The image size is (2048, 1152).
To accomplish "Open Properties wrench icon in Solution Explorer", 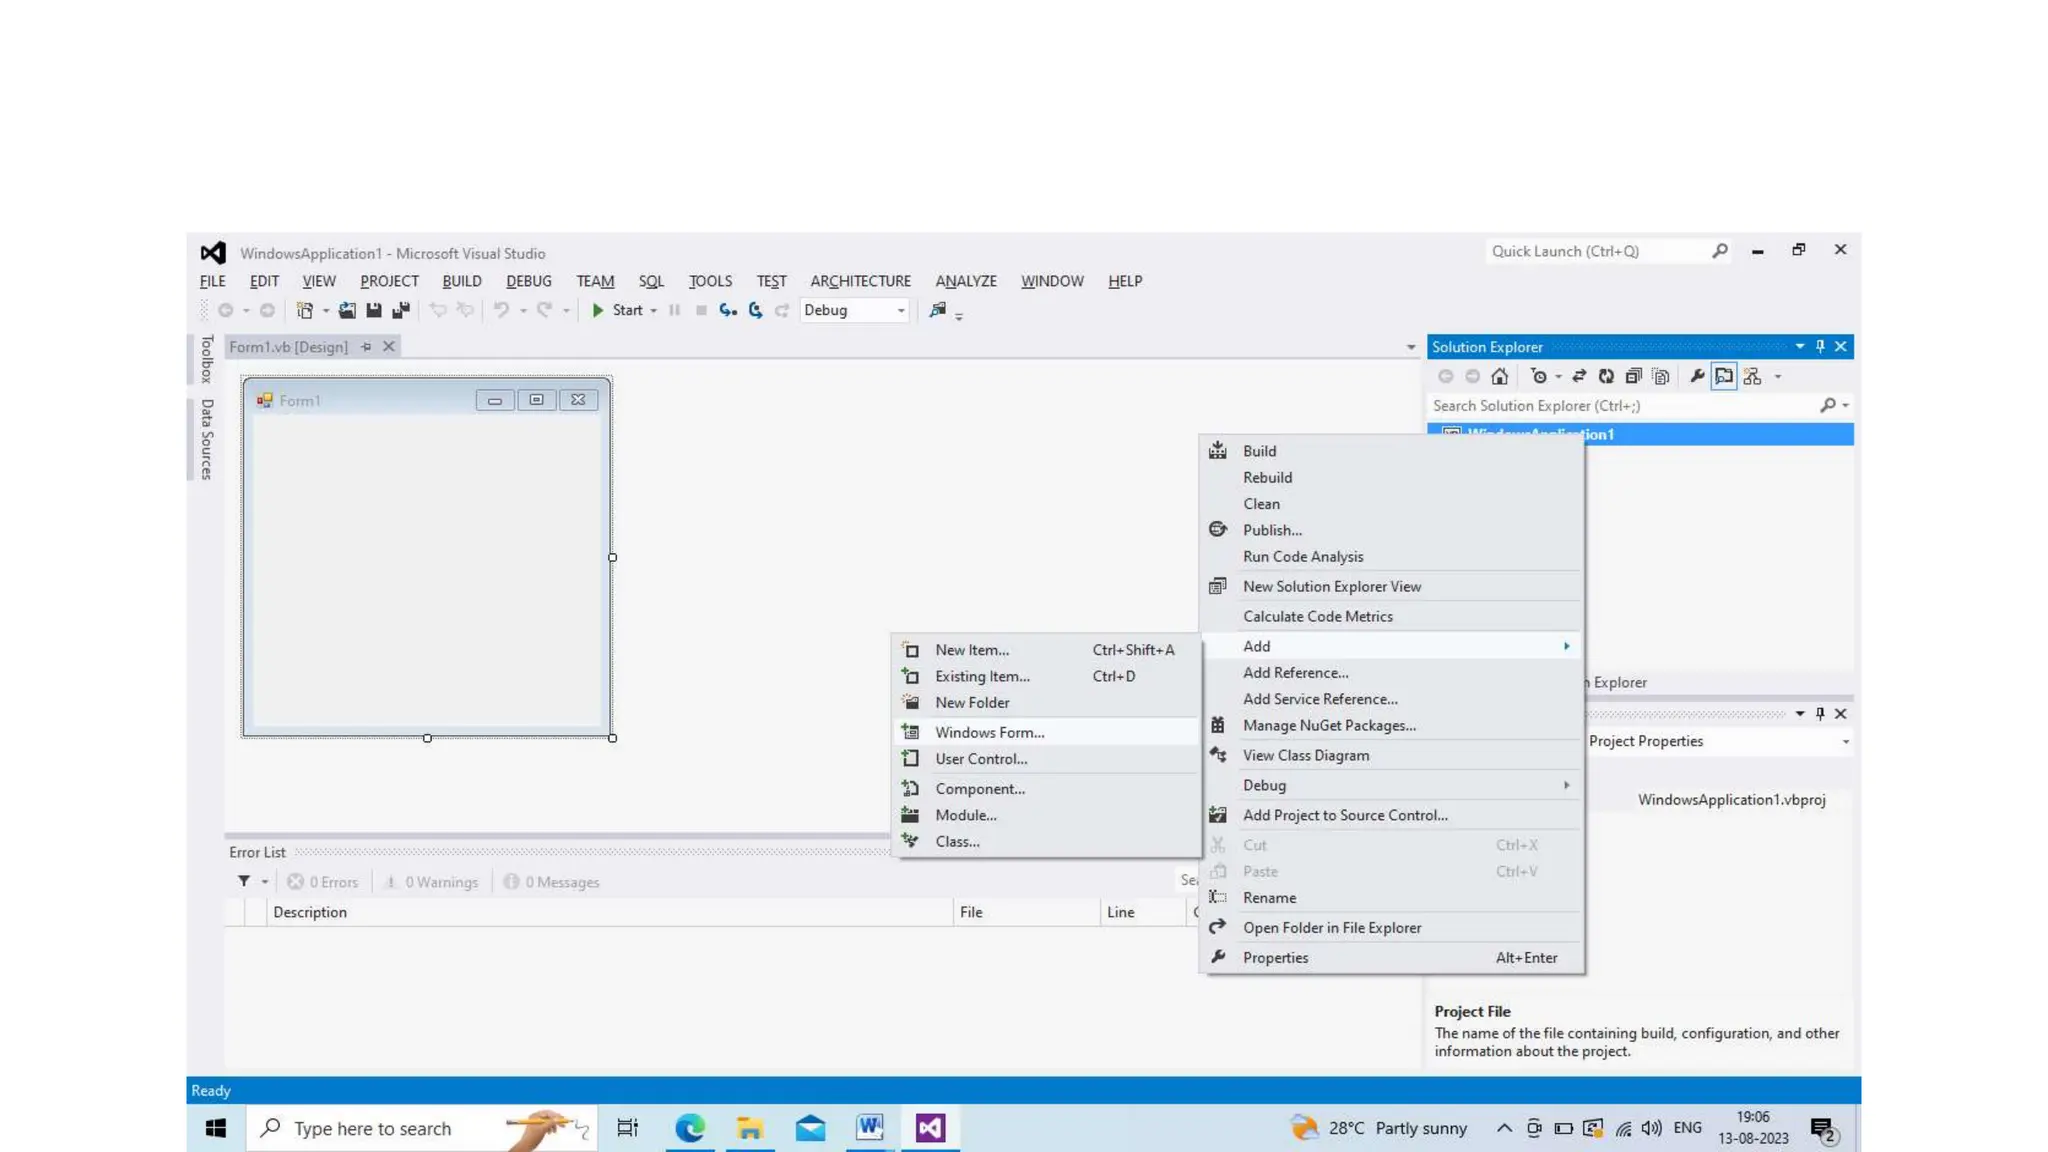I will tap(1697, 376).
